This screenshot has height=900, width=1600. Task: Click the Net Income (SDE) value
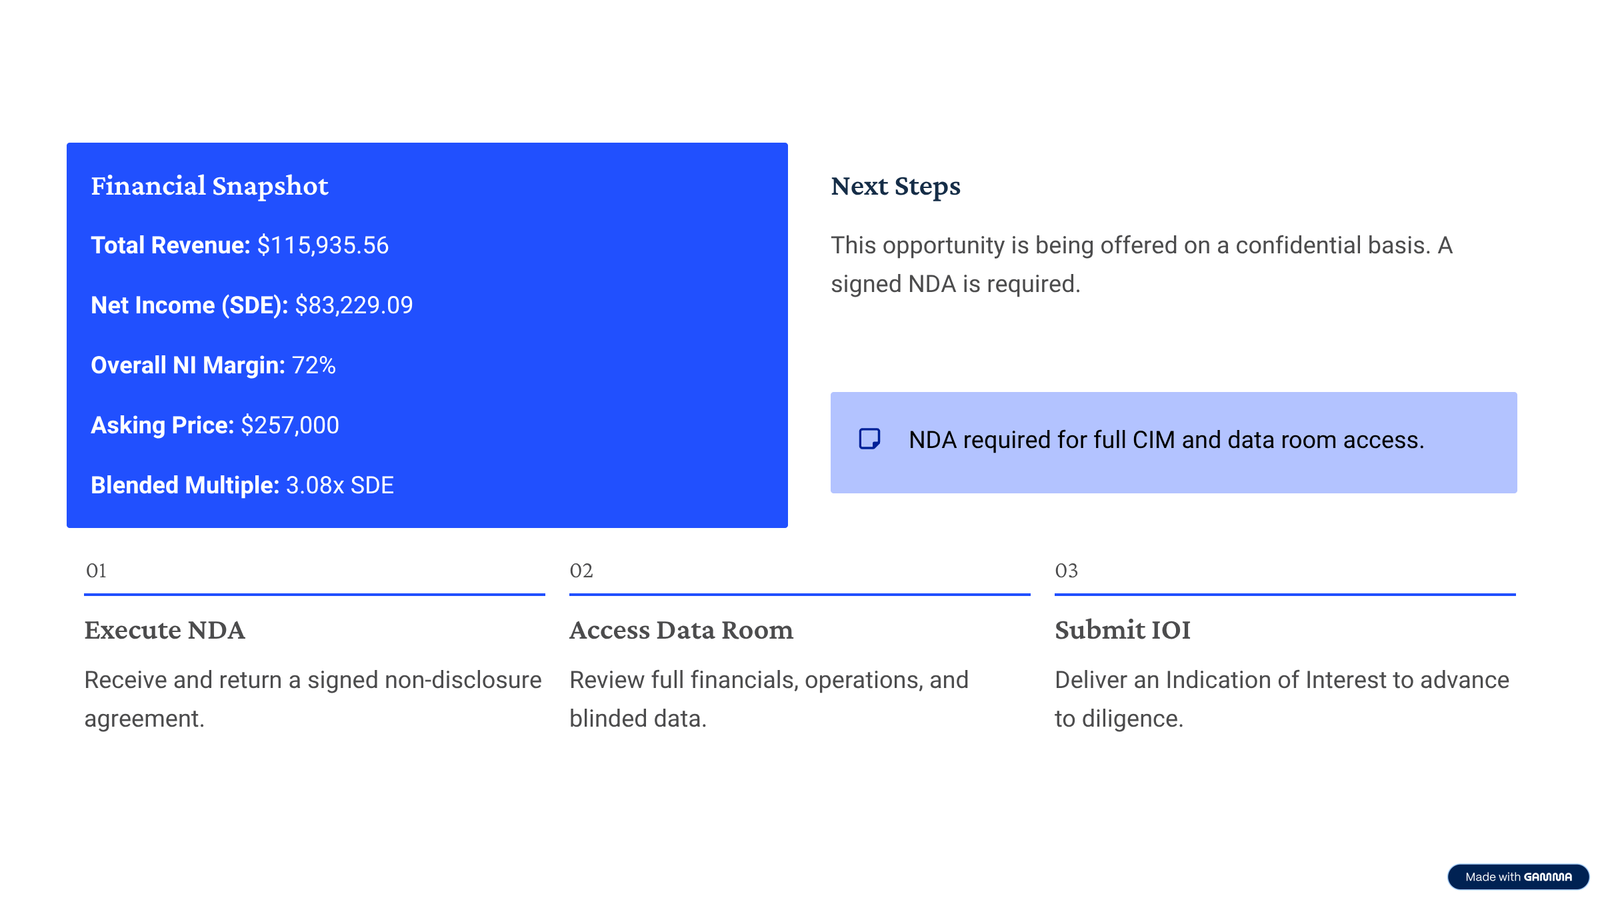pos(353,306)
